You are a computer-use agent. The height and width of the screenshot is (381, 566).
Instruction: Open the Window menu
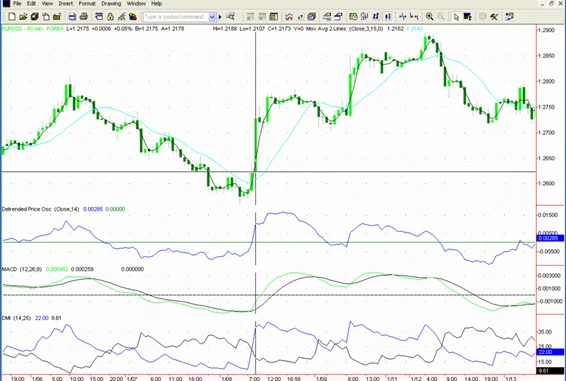(136, 4)
